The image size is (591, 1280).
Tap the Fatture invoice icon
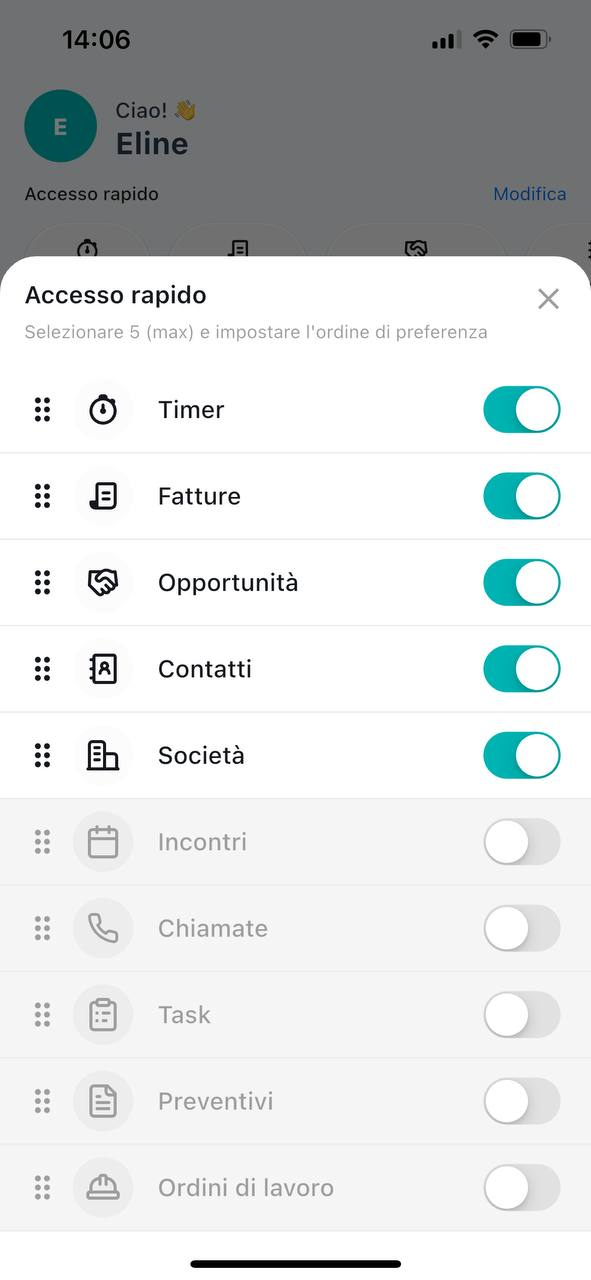tap(103, 496)
